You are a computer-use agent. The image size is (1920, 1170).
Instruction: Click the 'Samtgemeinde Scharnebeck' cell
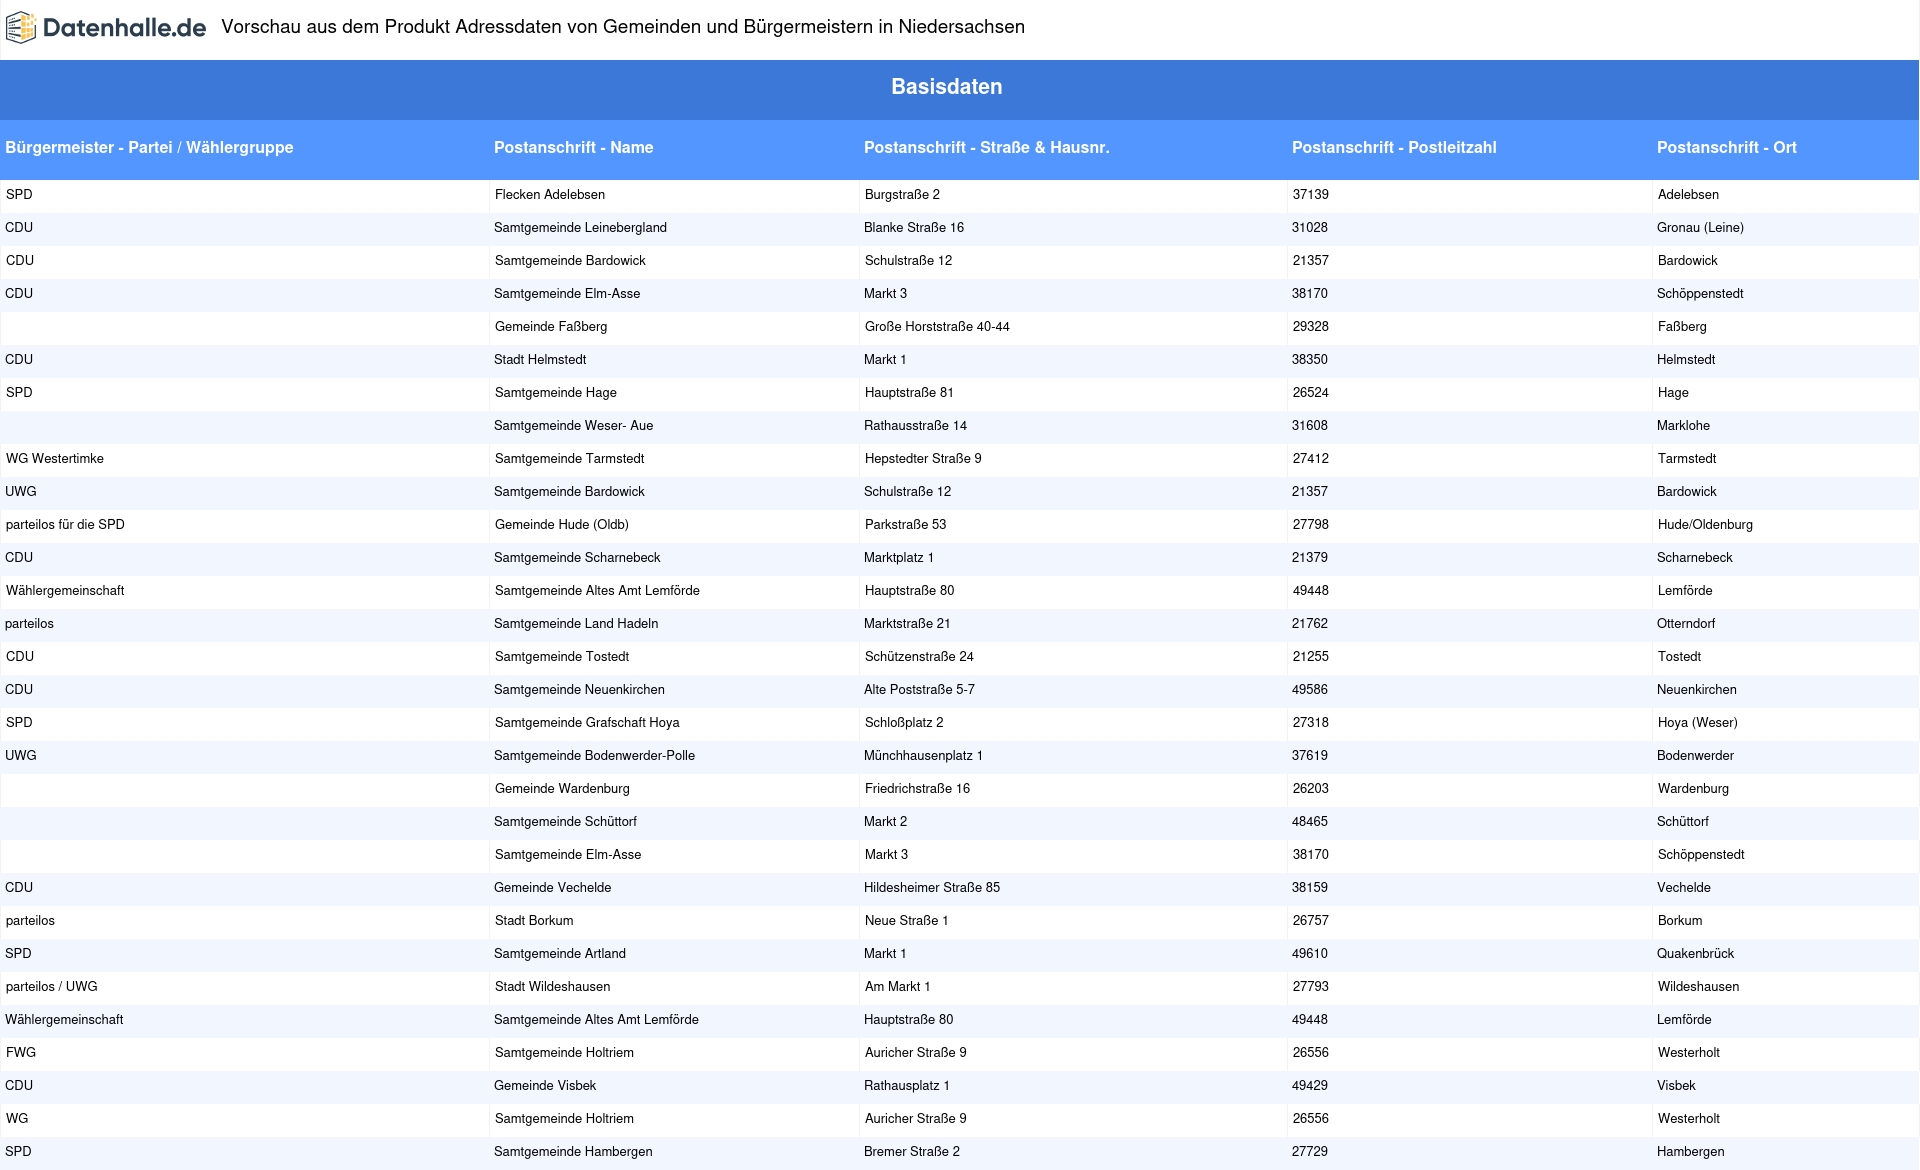(674, 558)
